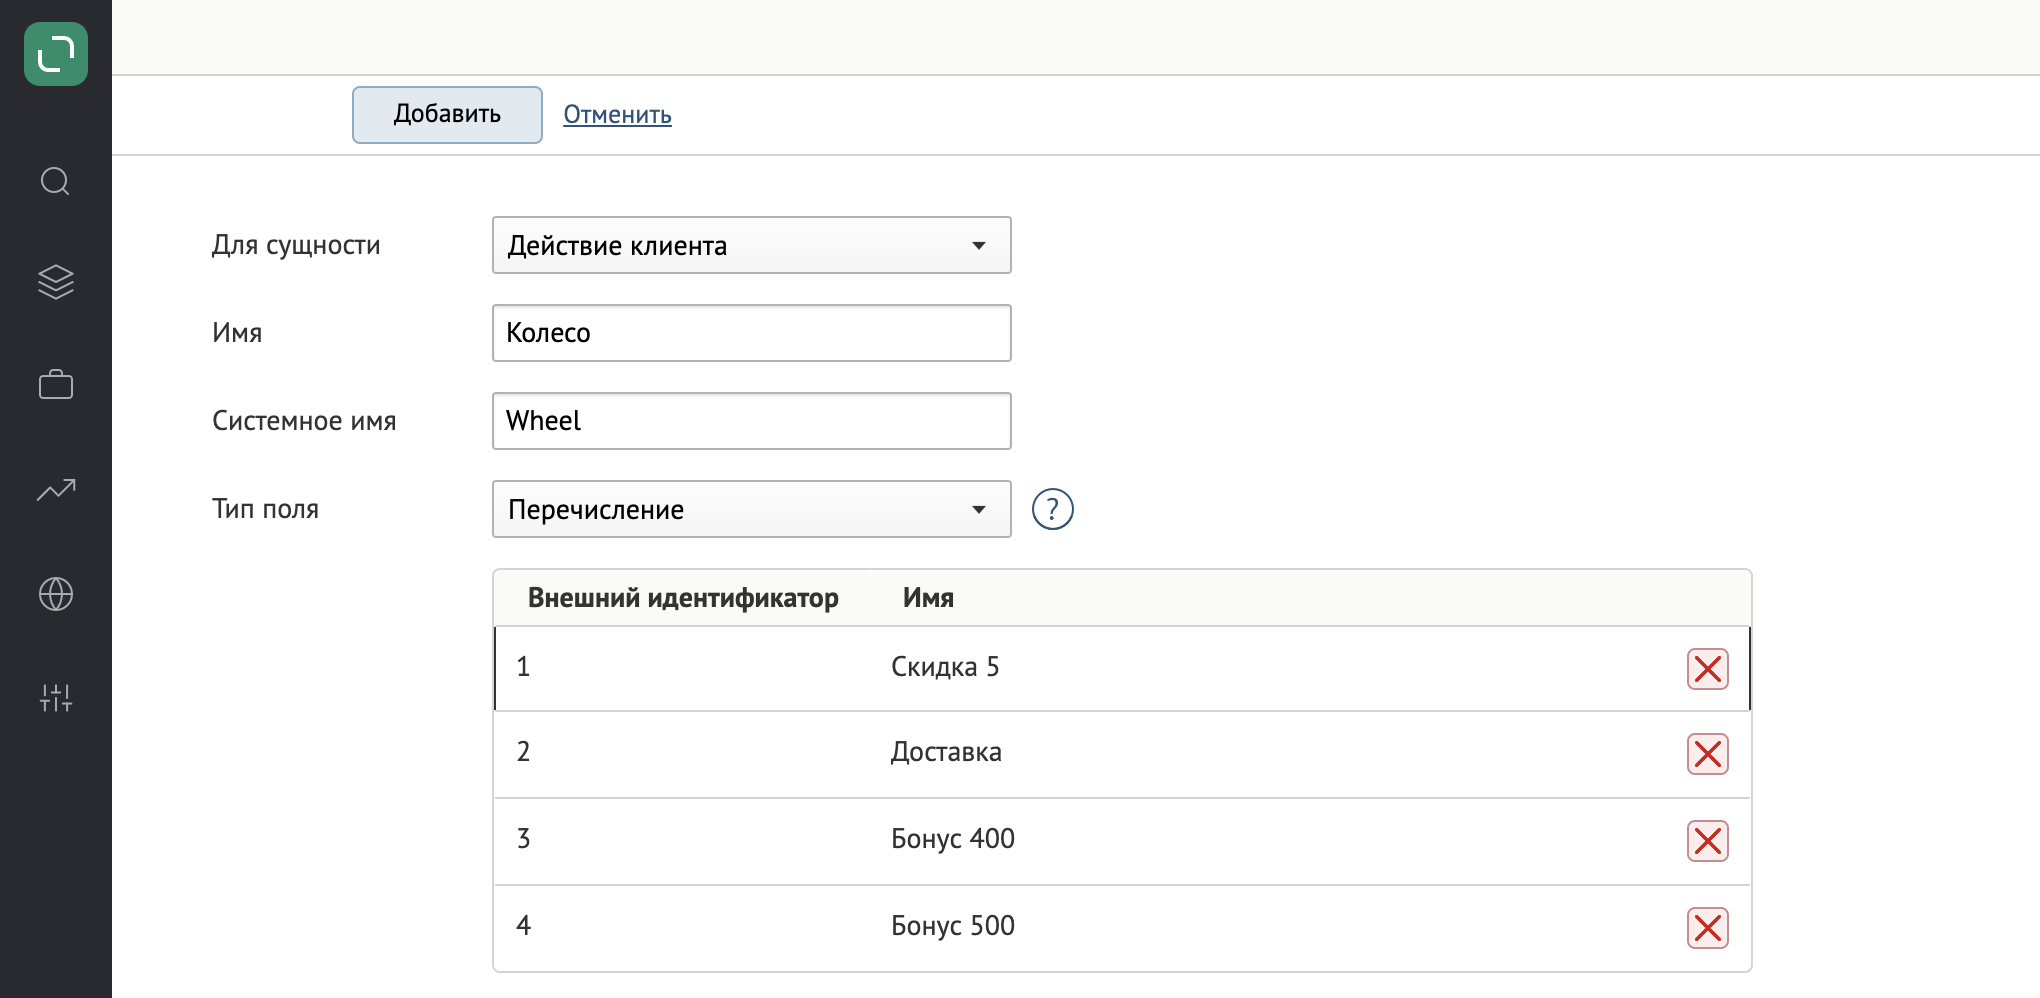Click the Системное имя label
2040x998 pixels.
click(x=304, y=421)
